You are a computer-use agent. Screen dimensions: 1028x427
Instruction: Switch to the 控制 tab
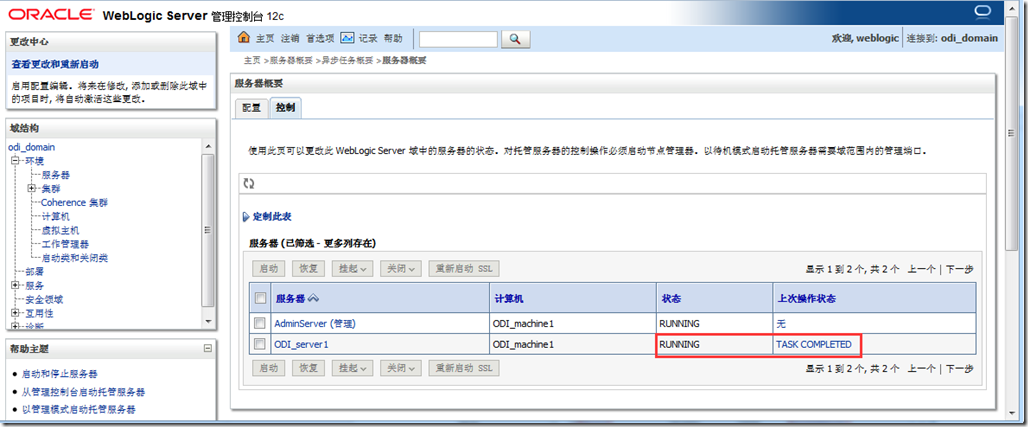pyautogui.click(x=285, y=108)
